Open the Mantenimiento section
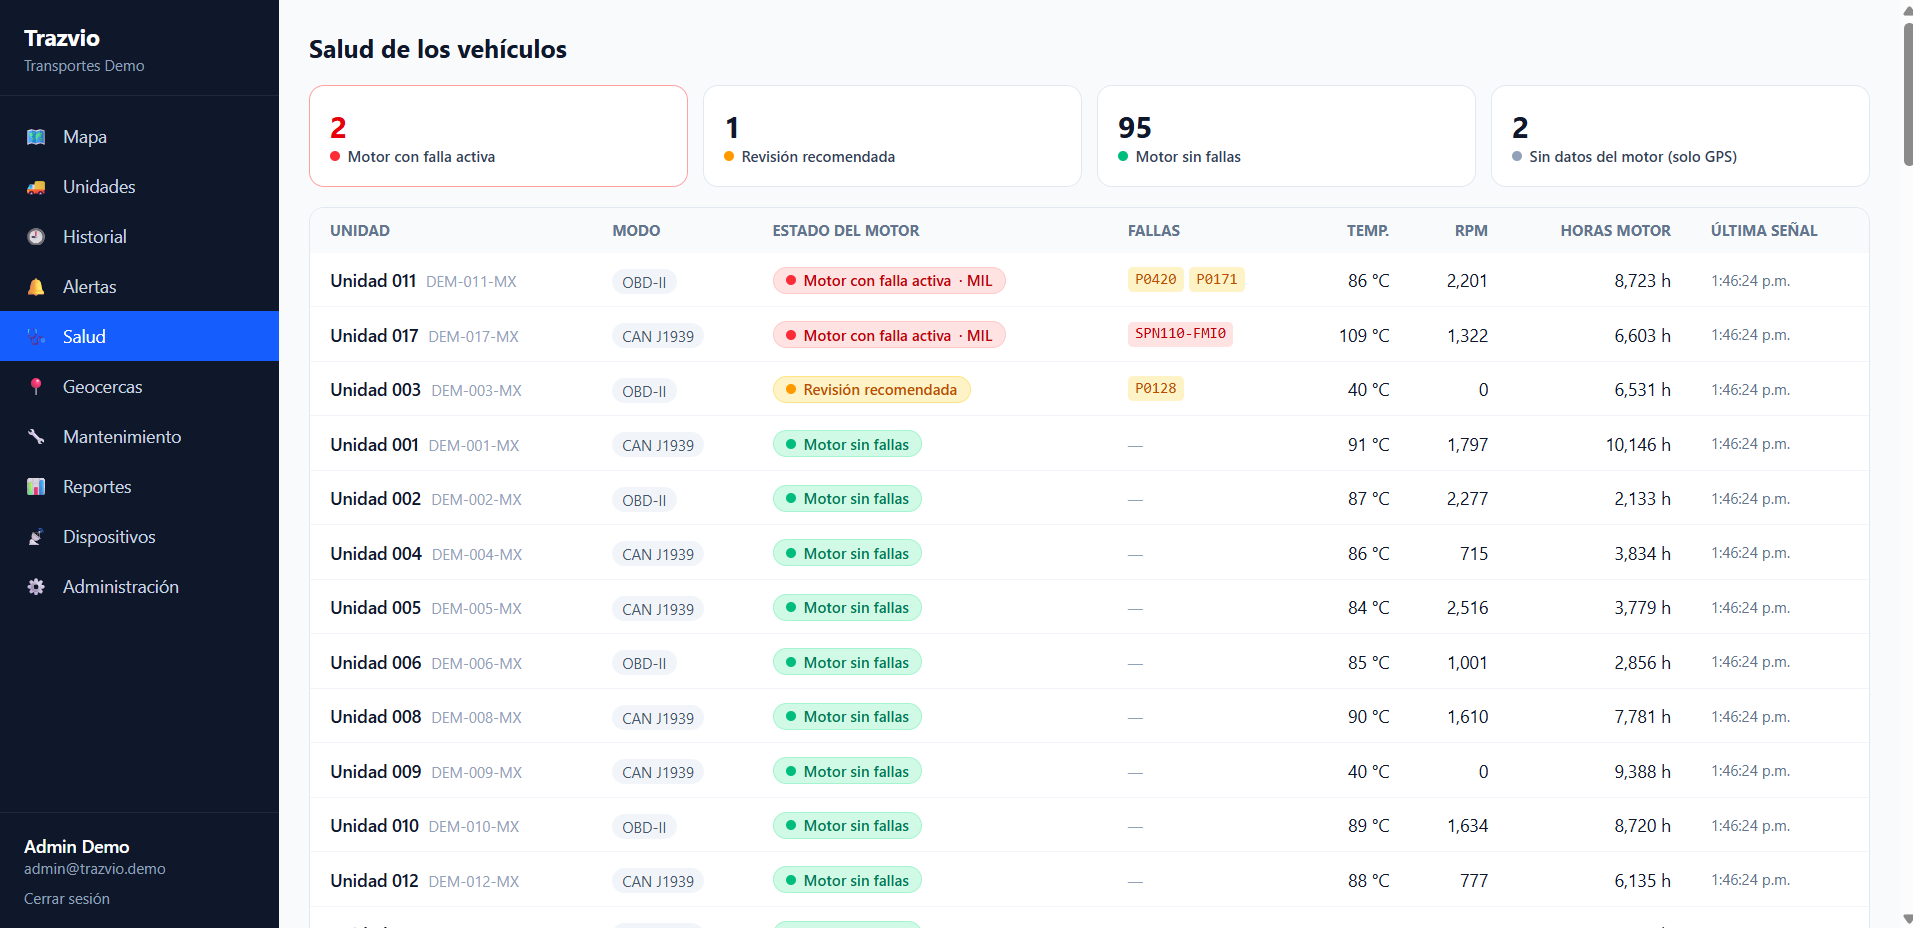This screenshot has width=1913, height=928. (x=139, y=437)
